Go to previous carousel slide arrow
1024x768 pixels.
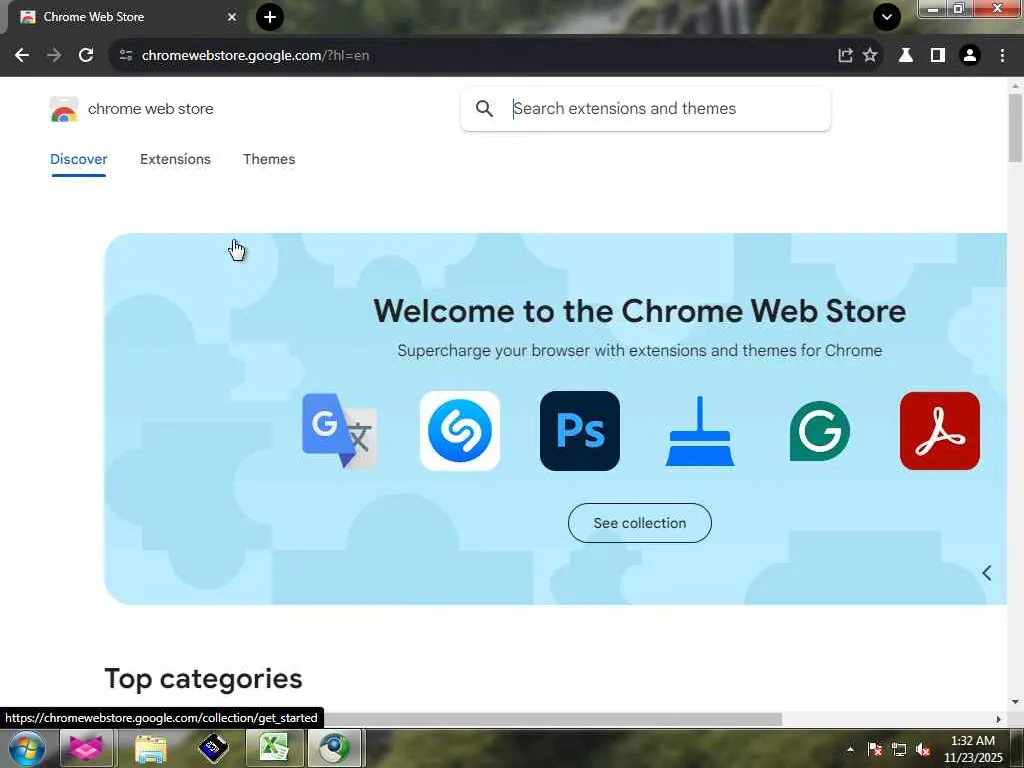pos(987,573)
